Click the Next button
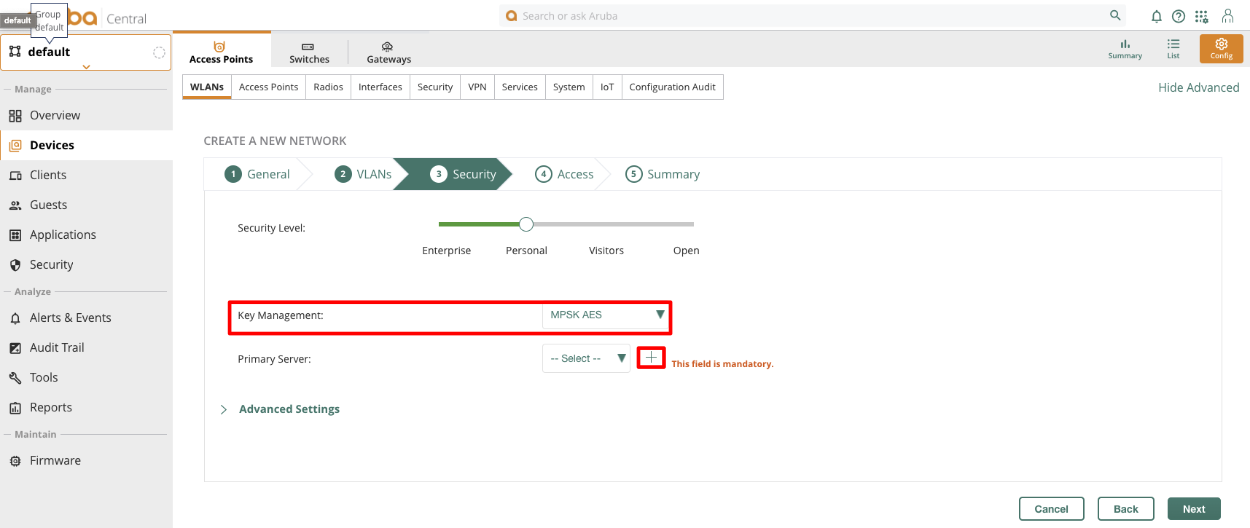 click(x=1193, y=509)
